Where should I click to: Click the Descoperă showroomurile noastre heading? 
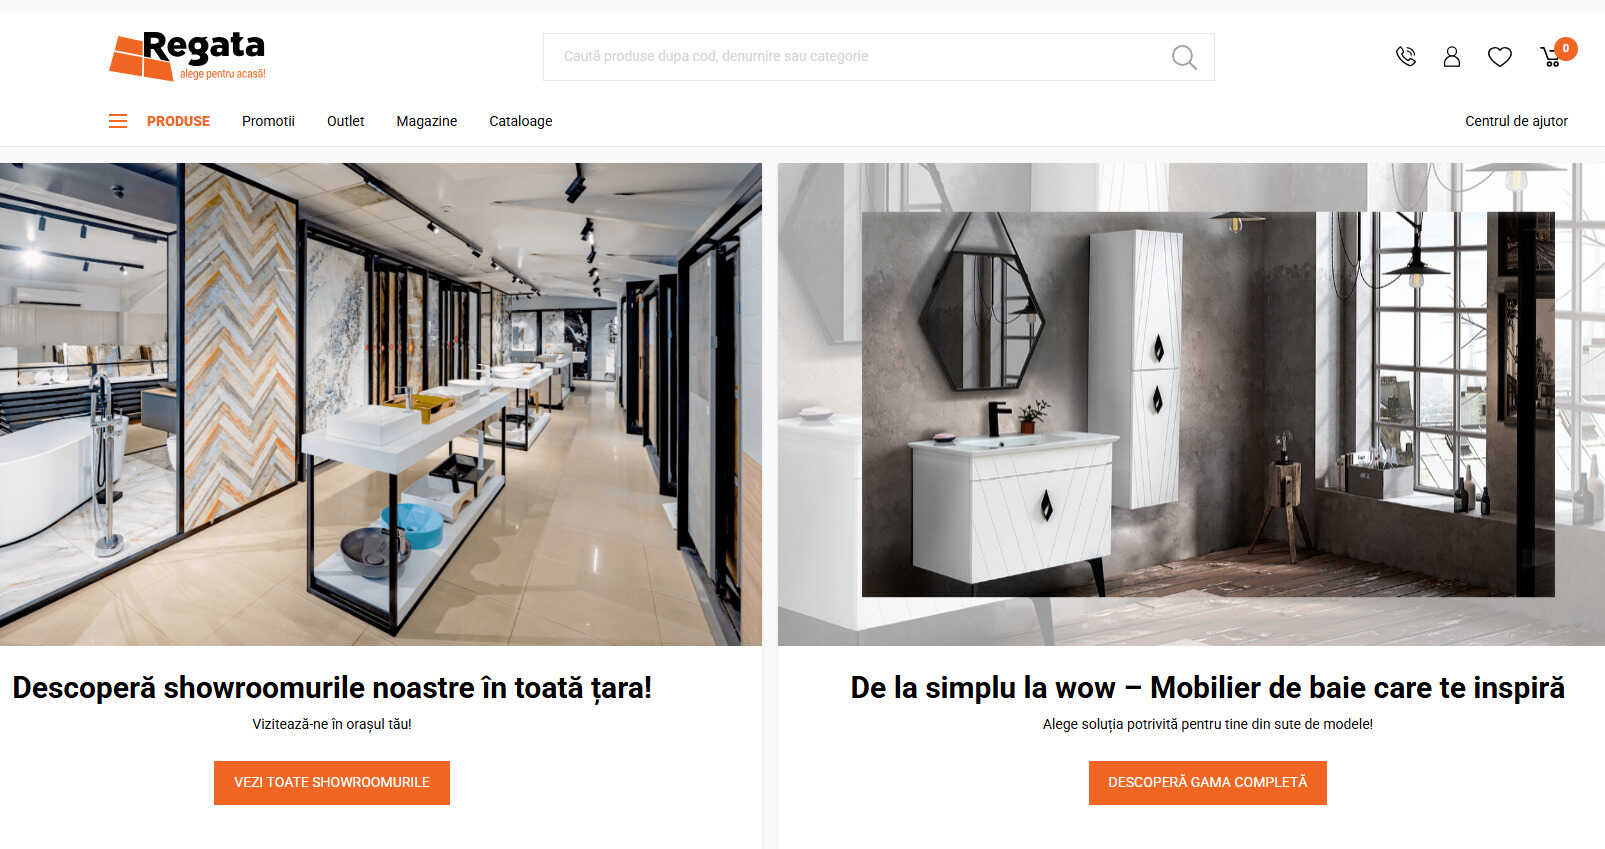(x=332, y=688)
